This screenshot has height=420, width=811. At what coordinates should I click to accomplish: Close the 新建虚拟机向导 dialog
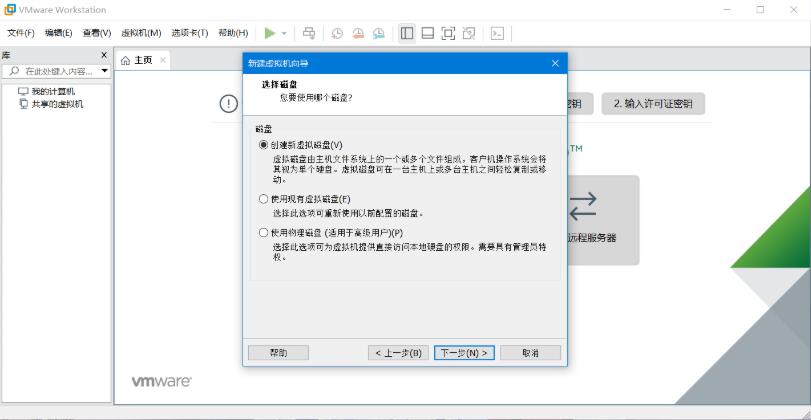coord(555,63)
